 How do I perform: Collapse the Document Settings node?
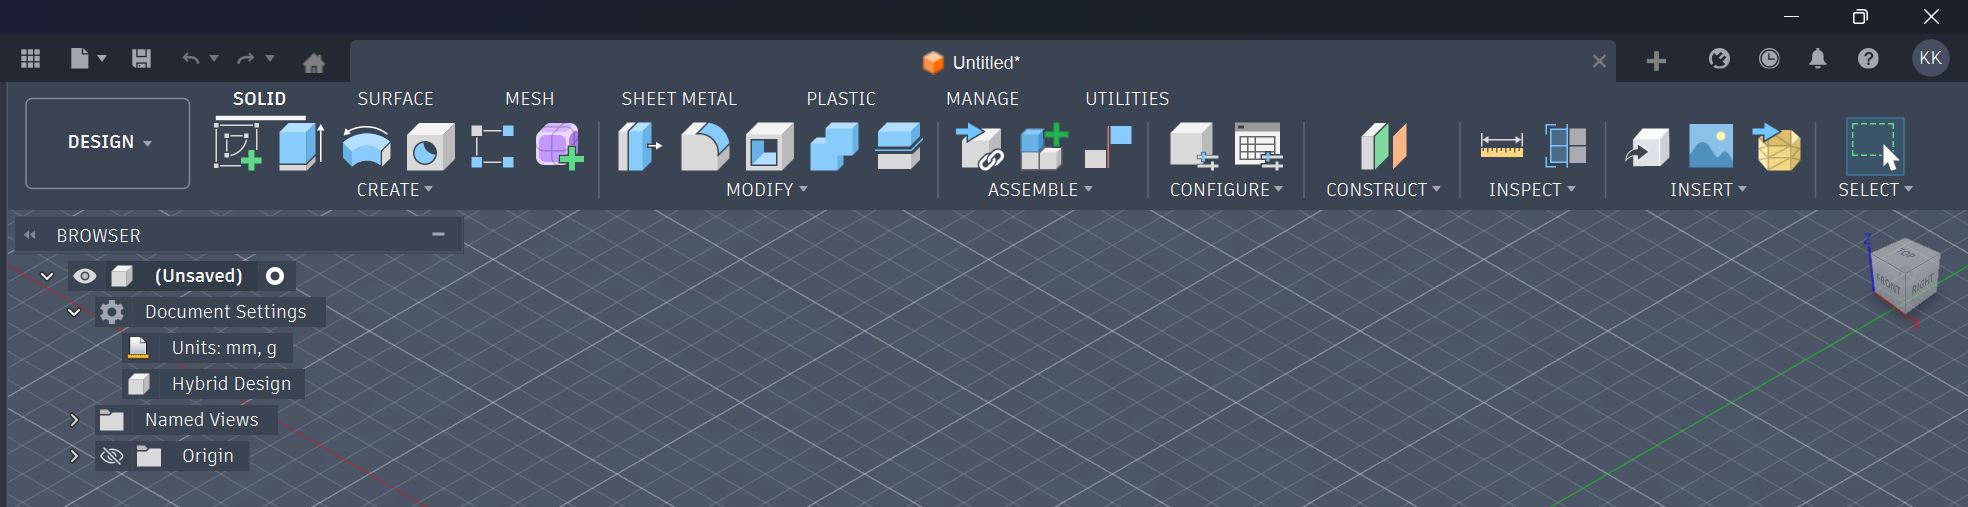coord(74,312)
